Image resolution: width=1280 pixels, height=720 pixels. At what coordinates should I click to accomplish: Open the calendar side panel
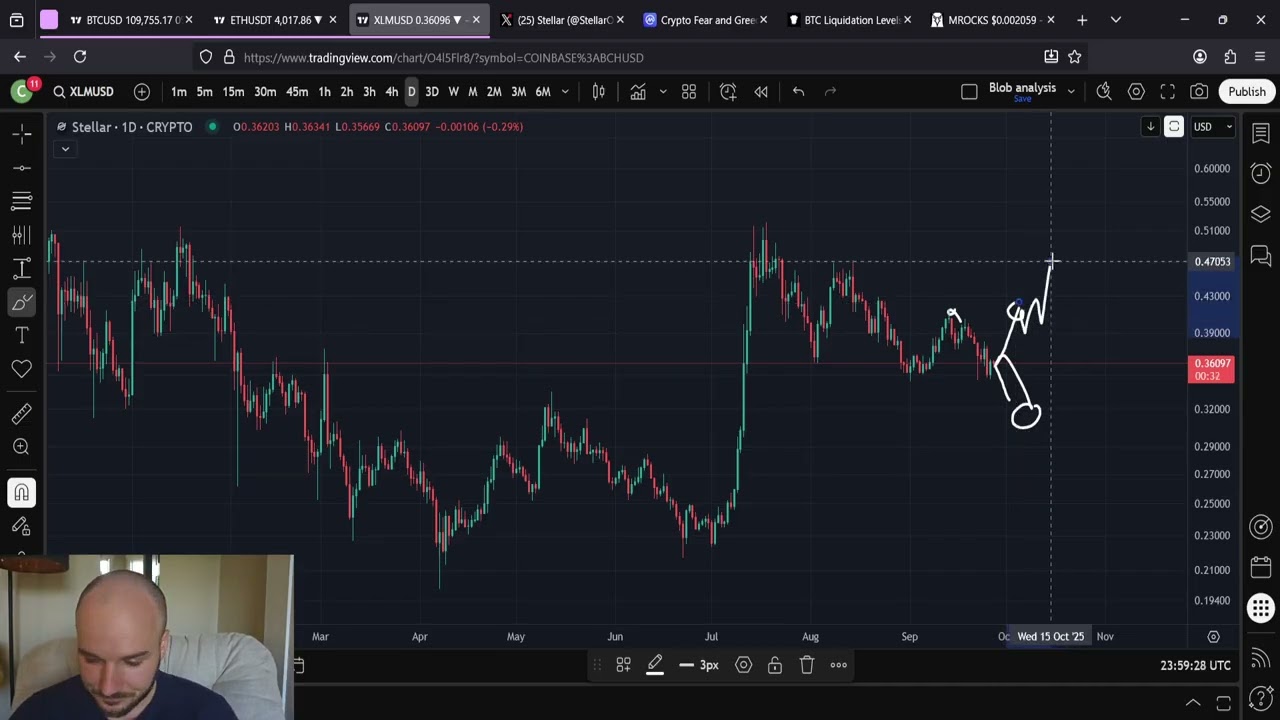tap(1261, 567)
